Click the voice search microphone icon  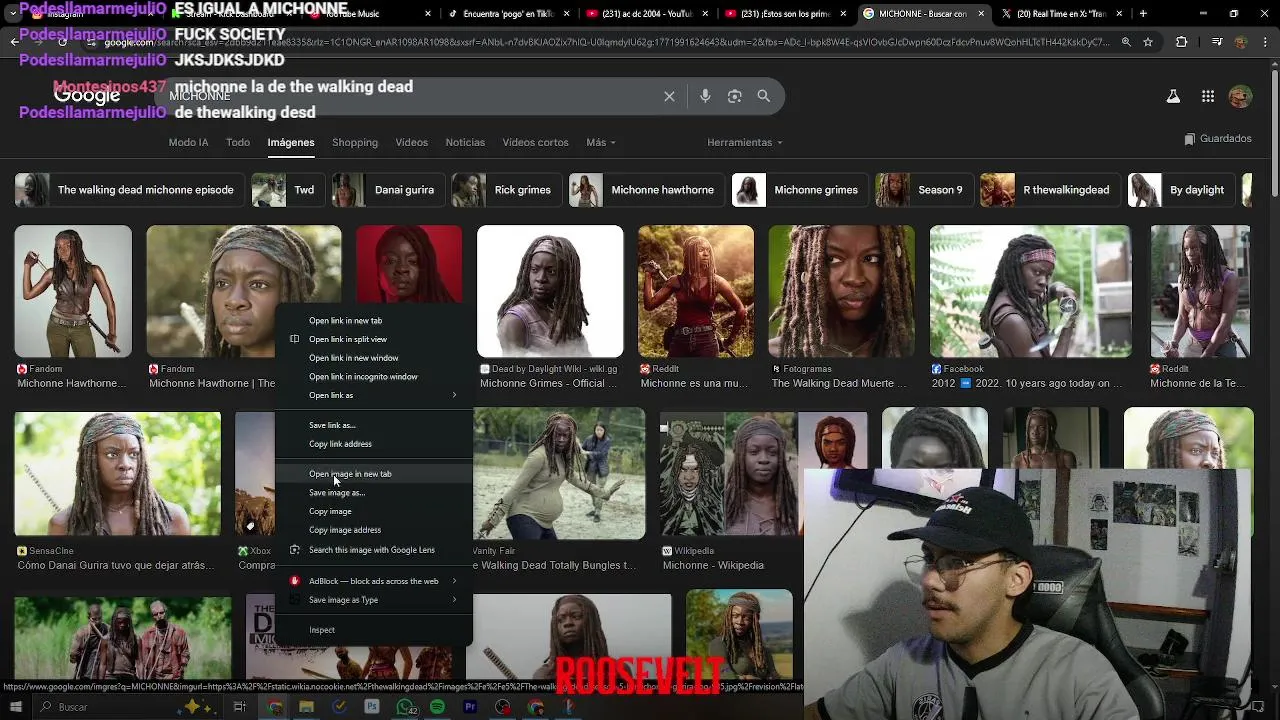click(x=705, y=96)
